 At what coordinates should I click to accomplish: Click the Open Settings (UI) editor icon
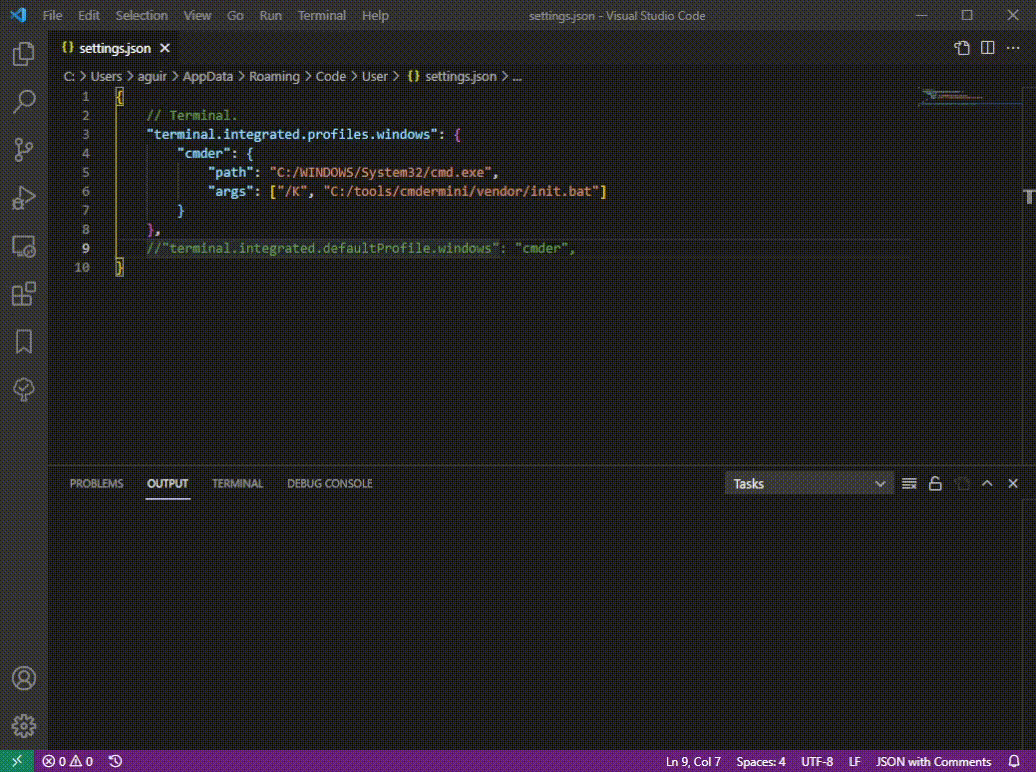[x=962, y=48]
